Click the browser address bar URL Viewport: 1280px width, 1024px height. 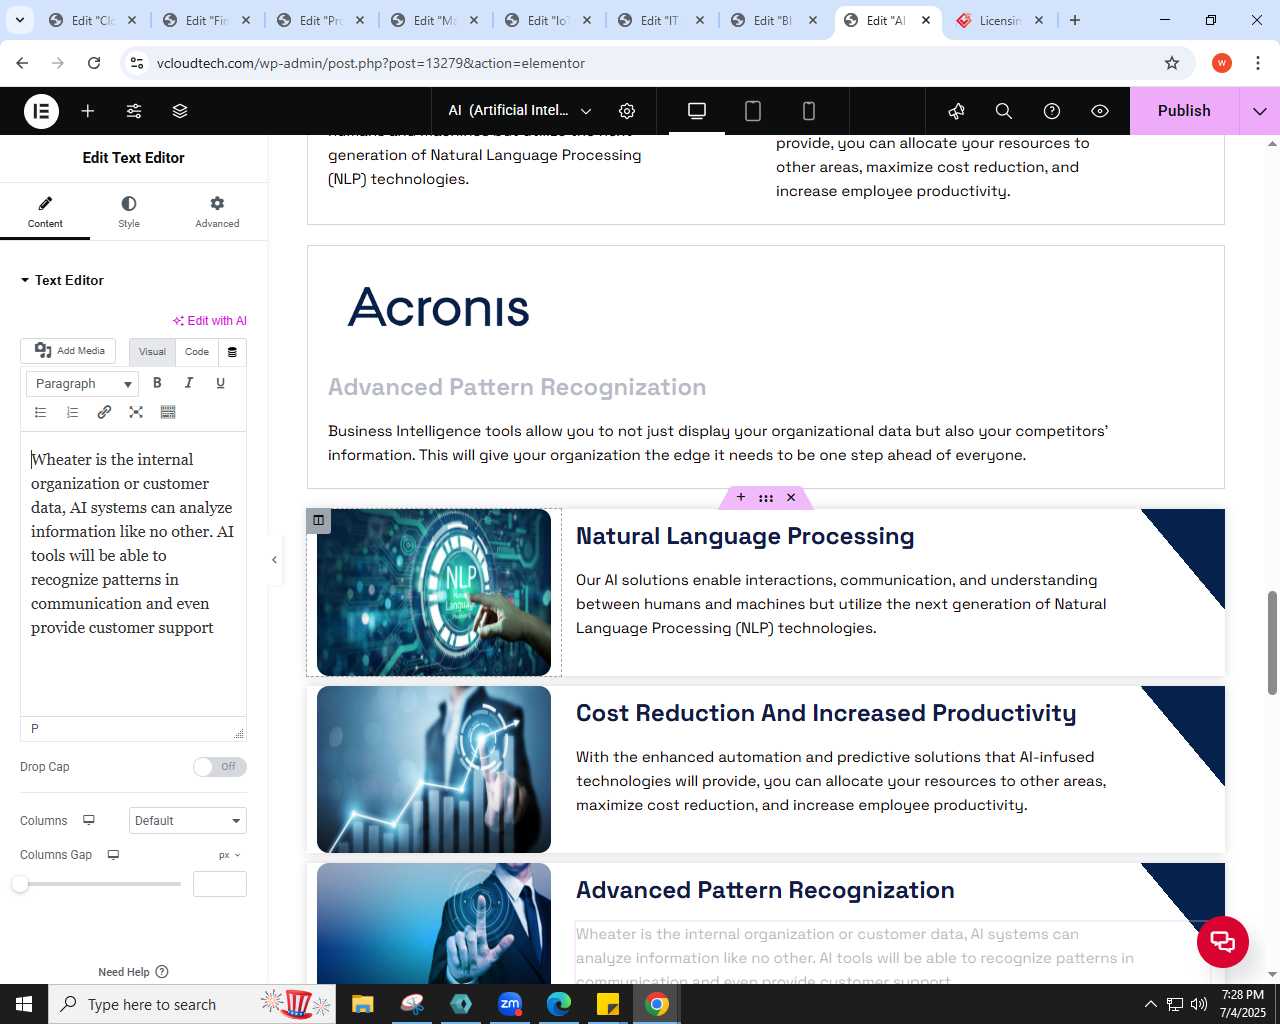click(x=371, y=63)
